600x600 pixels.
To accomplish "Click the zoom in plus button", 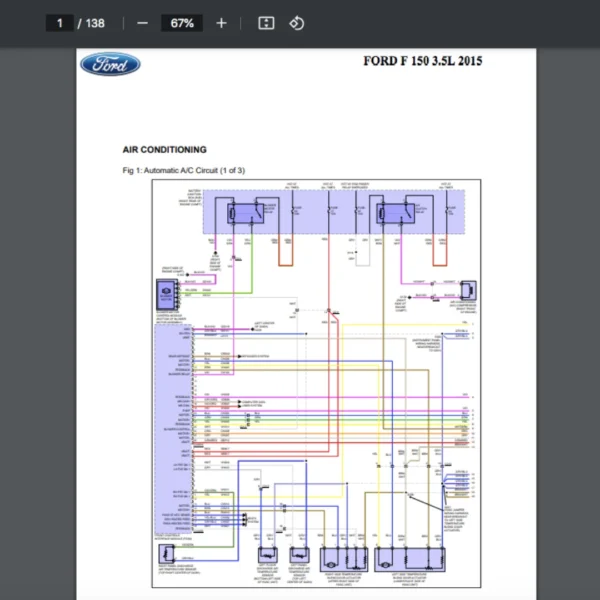I will point(221,23).
